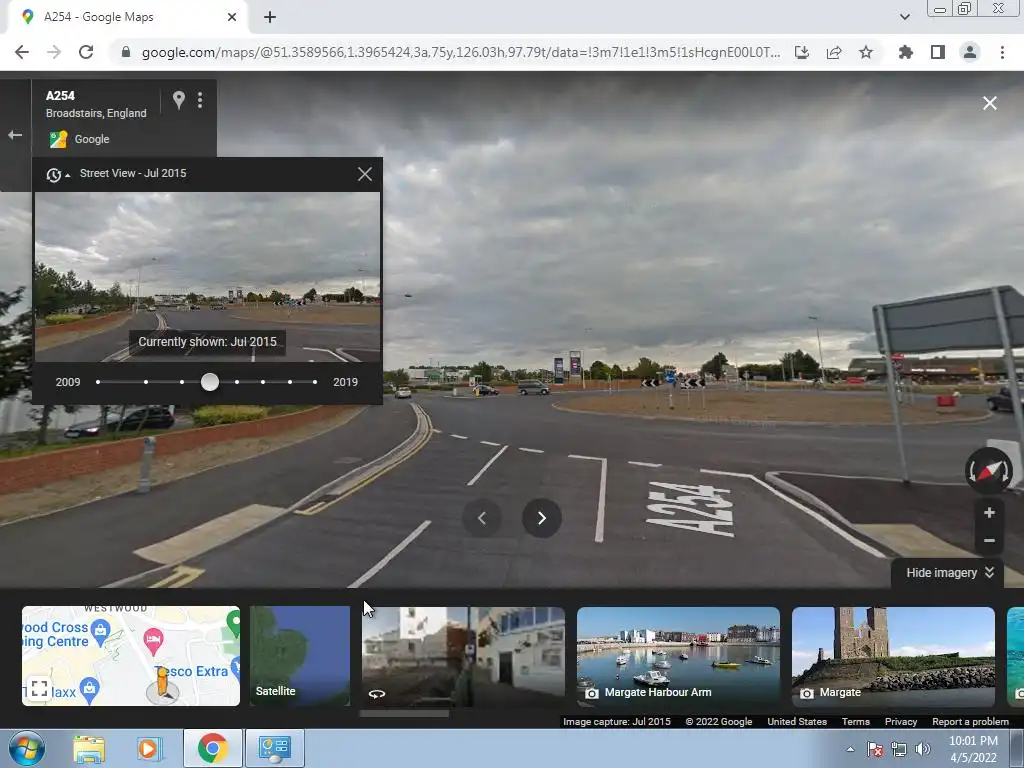Click the network tray icon
The image size is (1024, 768).
(899, 749)
